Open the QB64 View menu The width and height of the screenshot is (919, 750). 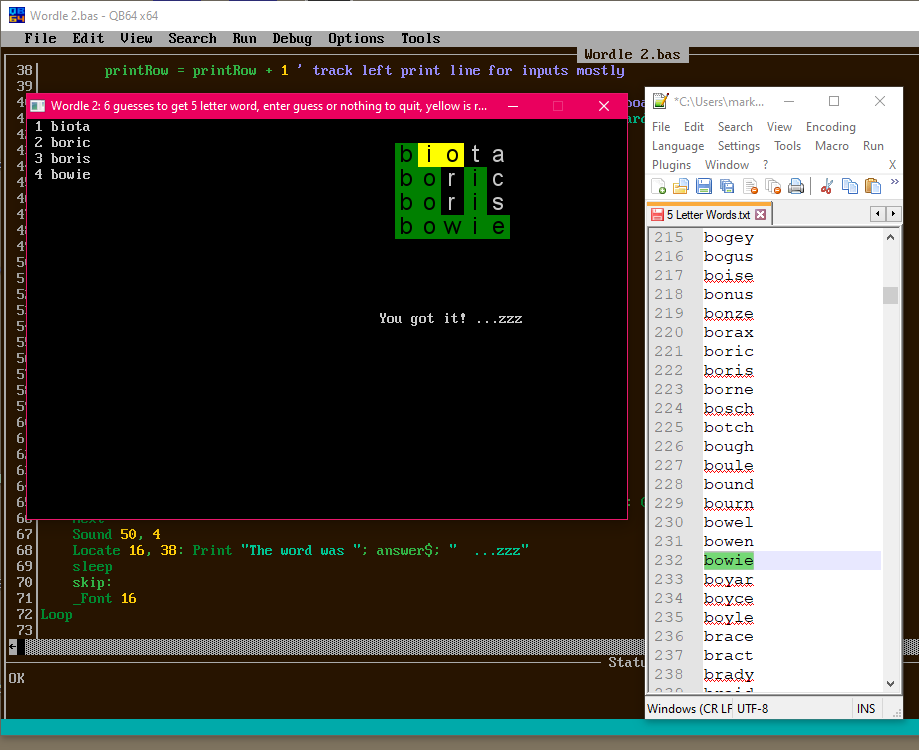click(x=137, y=38)
